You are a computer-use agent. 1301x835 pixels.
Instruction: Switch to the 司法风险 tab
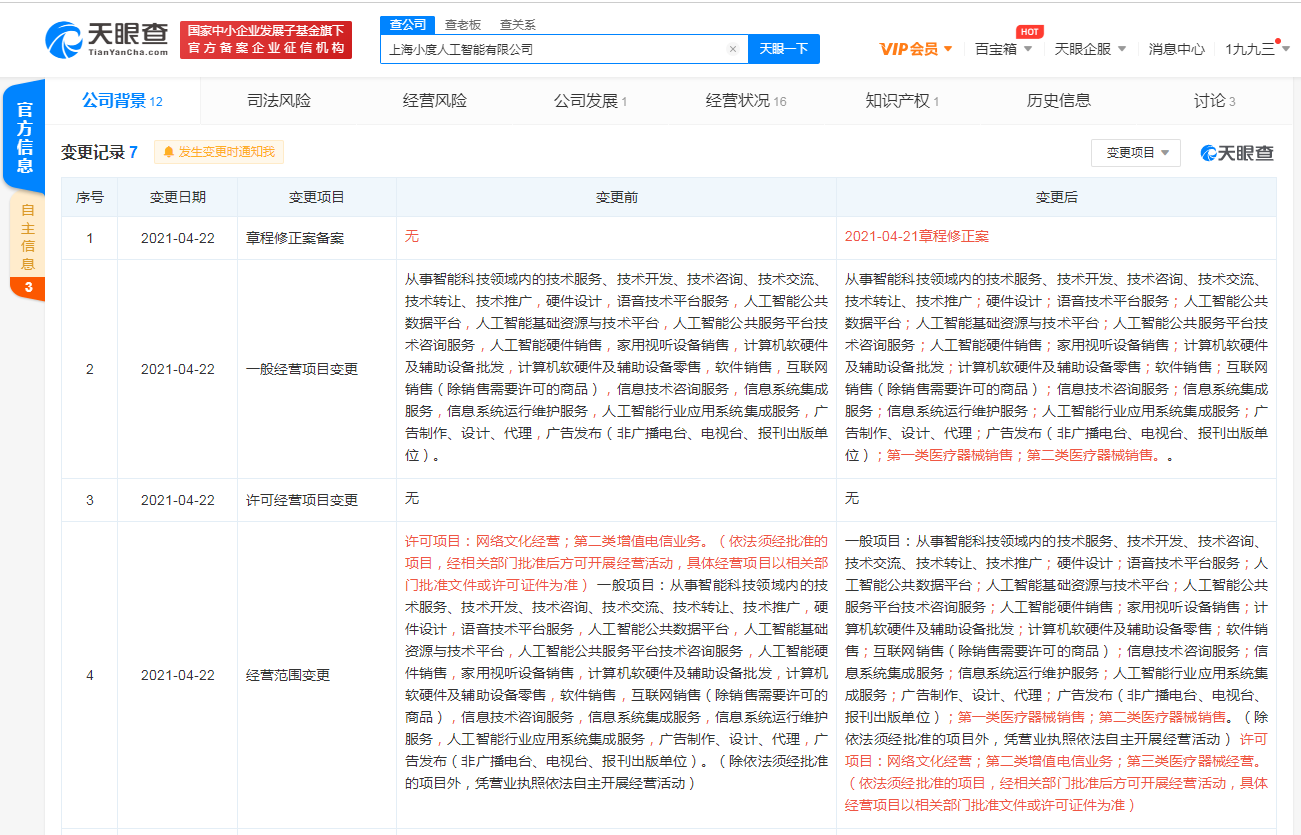[278, 100]
